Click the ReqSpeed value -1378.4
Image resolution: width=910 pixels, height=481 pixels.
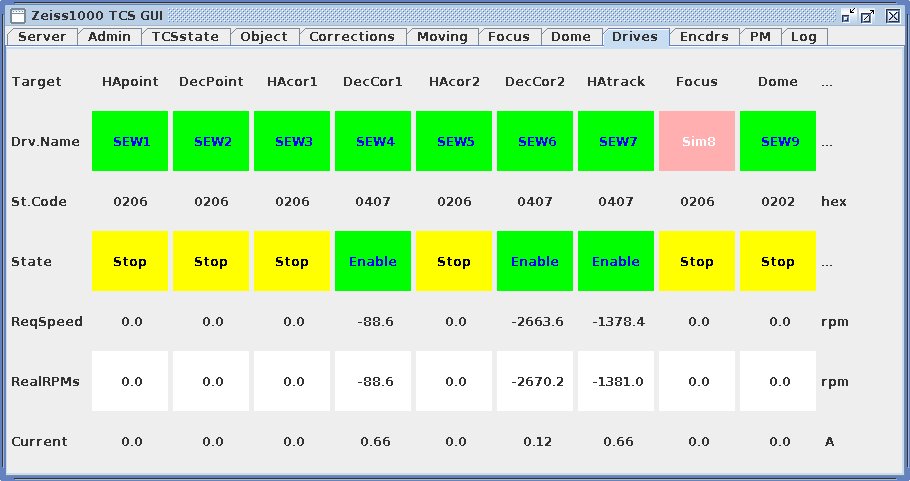[x=618, y=321]
